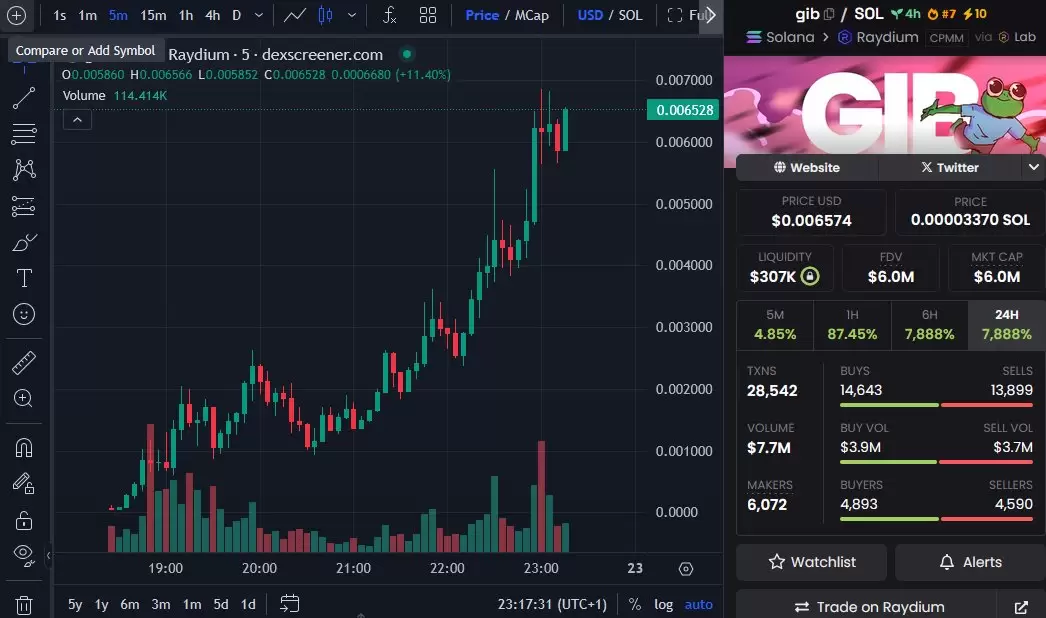Open the time zone menu showing UTC+1
1046x618 pixels.
(552, 605)
